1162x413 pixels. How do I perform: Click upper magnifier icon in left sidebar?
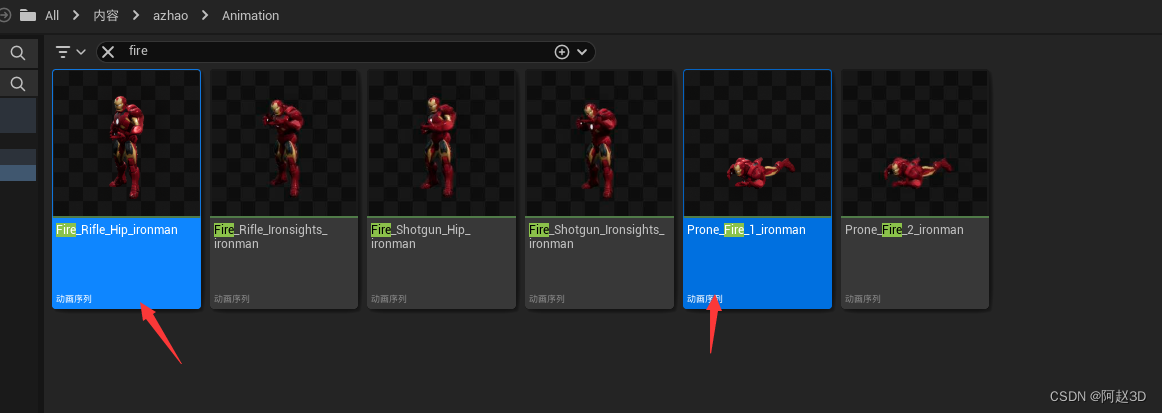pyautogui.click(x=18, y=53)
